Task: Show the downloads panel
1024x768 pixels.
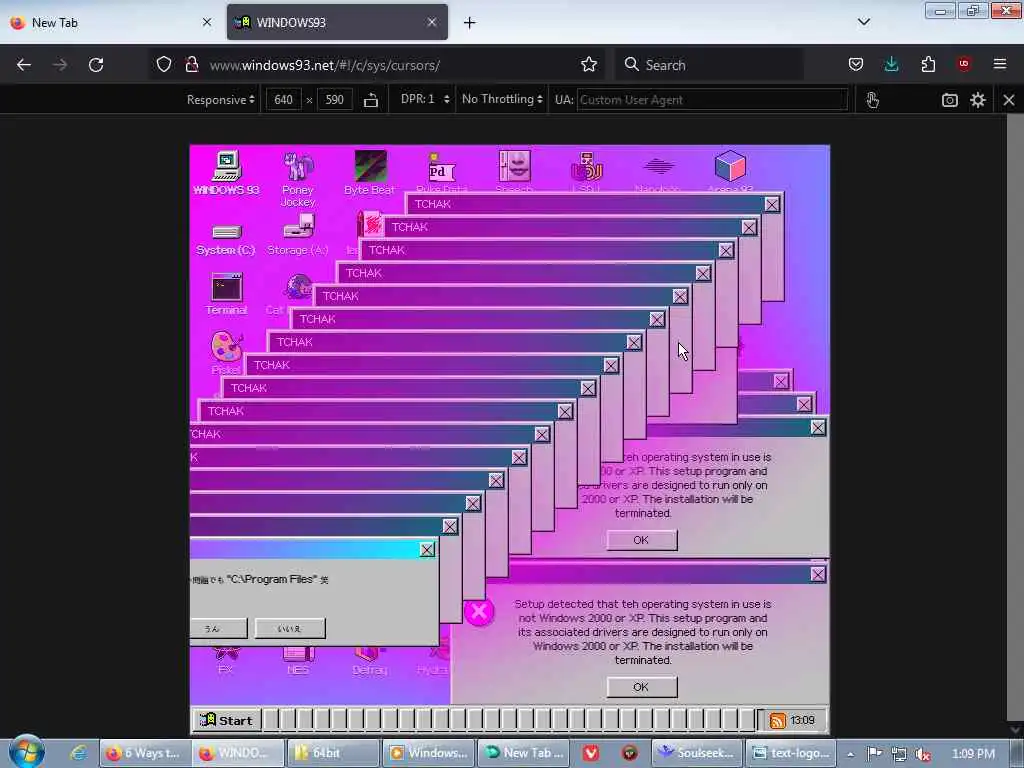Action: coord(891,65)
